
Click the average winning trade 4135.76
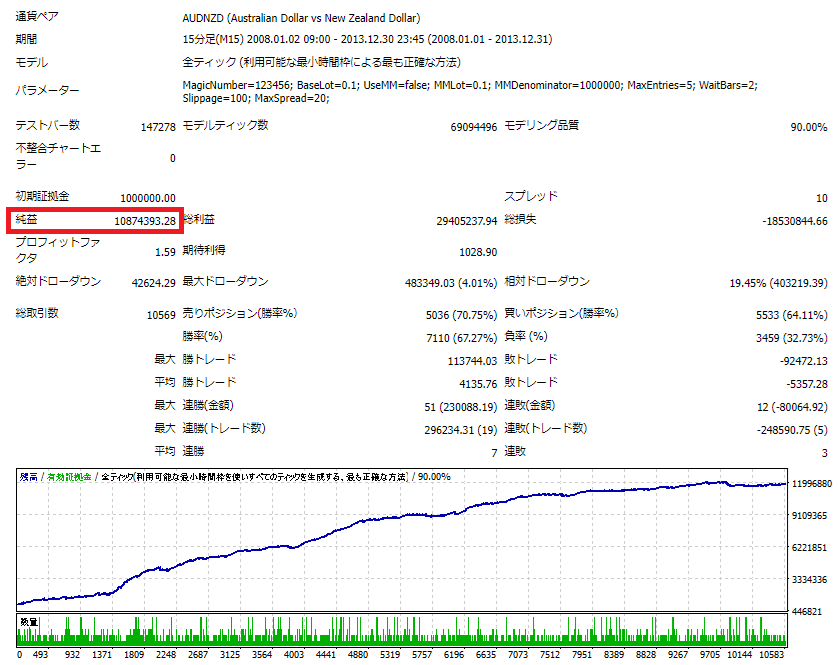click(x=478, y=384)
